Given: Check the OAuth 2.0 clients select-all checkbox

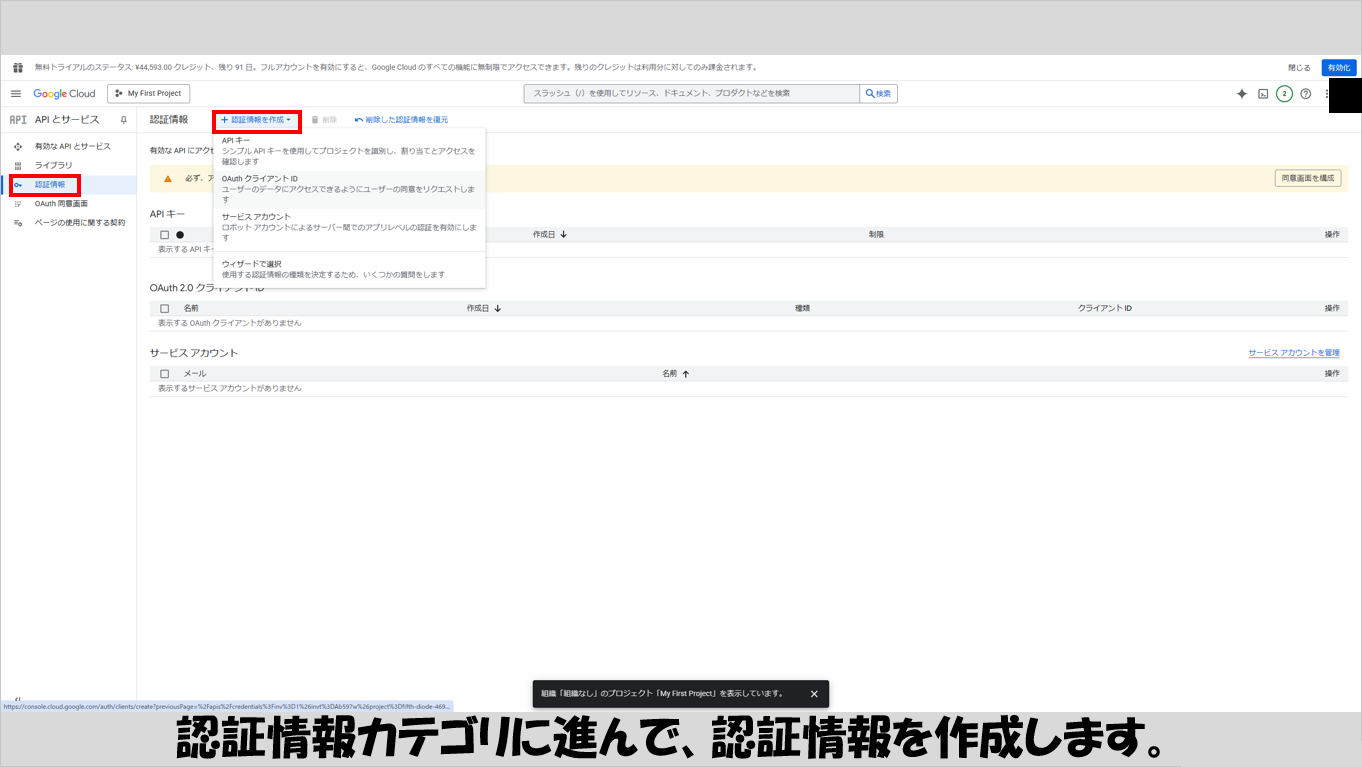Looking at the screenshot, I should [x=165, y=308].
